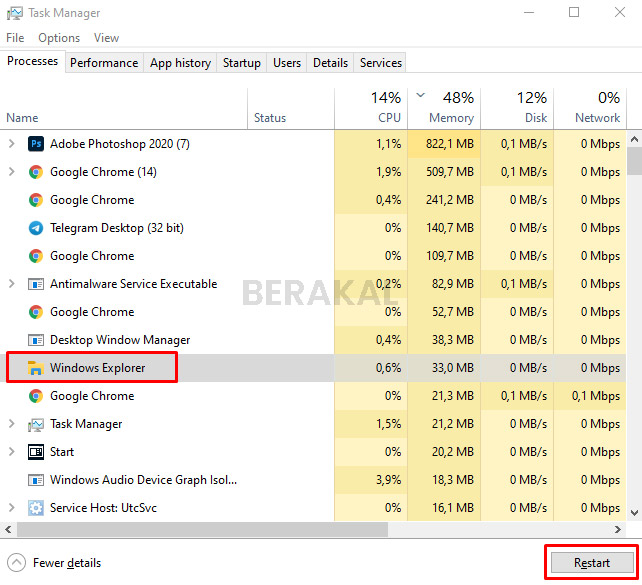642x585 pixels.
Task: Click the sort arrow above Memory column
Action: [x=420, y=95]
